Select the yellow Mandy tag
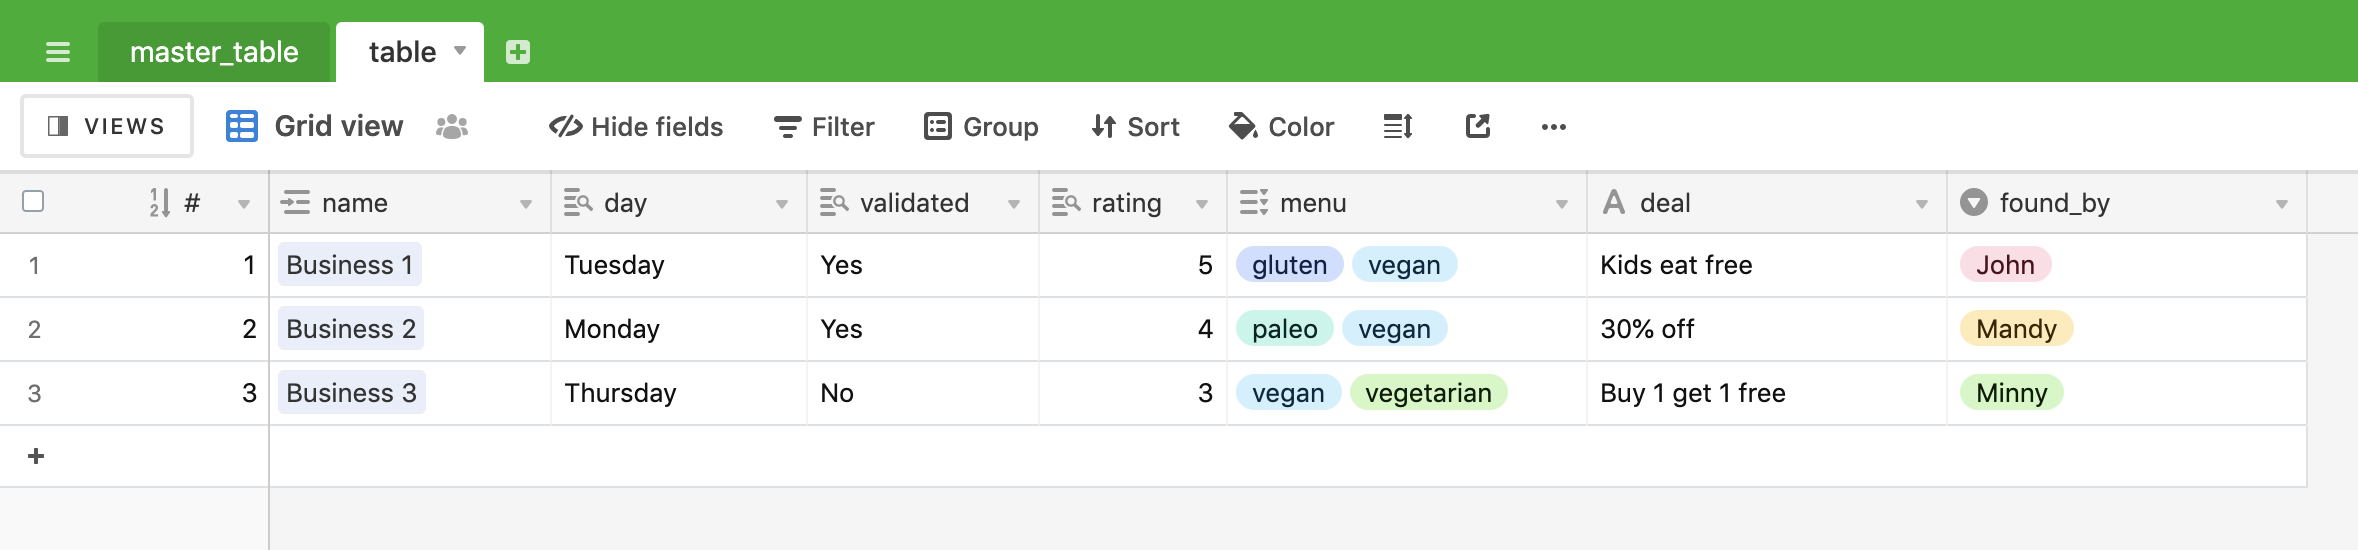The width and height of the screenshot is (2358, 550). pos(2016,329)
